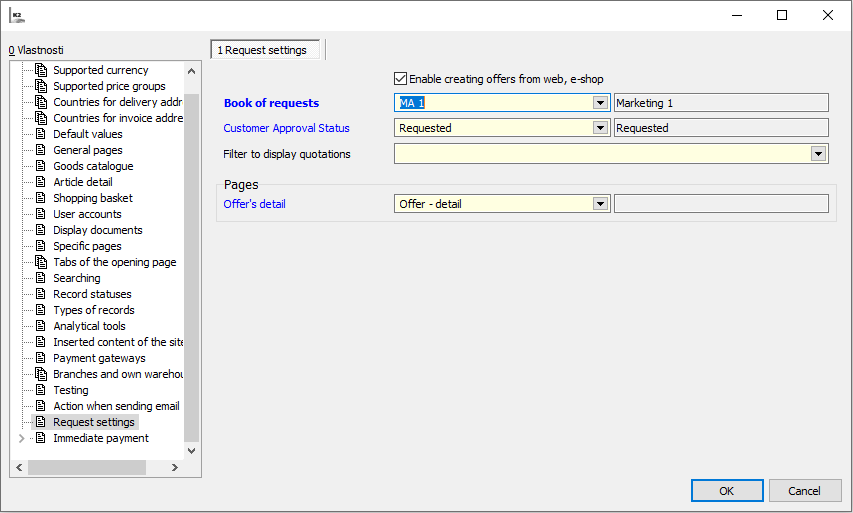Expand the Filter to display quotations dropdown
Screen dimensions: 853x513
(x=819, y=154)
